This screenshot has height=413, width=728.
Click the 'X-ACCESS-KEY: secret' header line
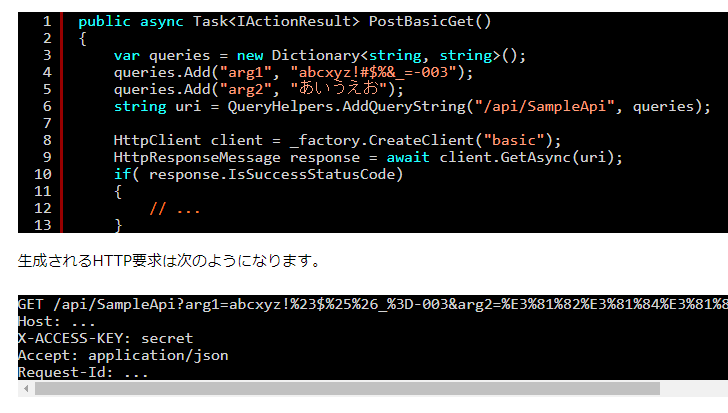pos(105,338)
